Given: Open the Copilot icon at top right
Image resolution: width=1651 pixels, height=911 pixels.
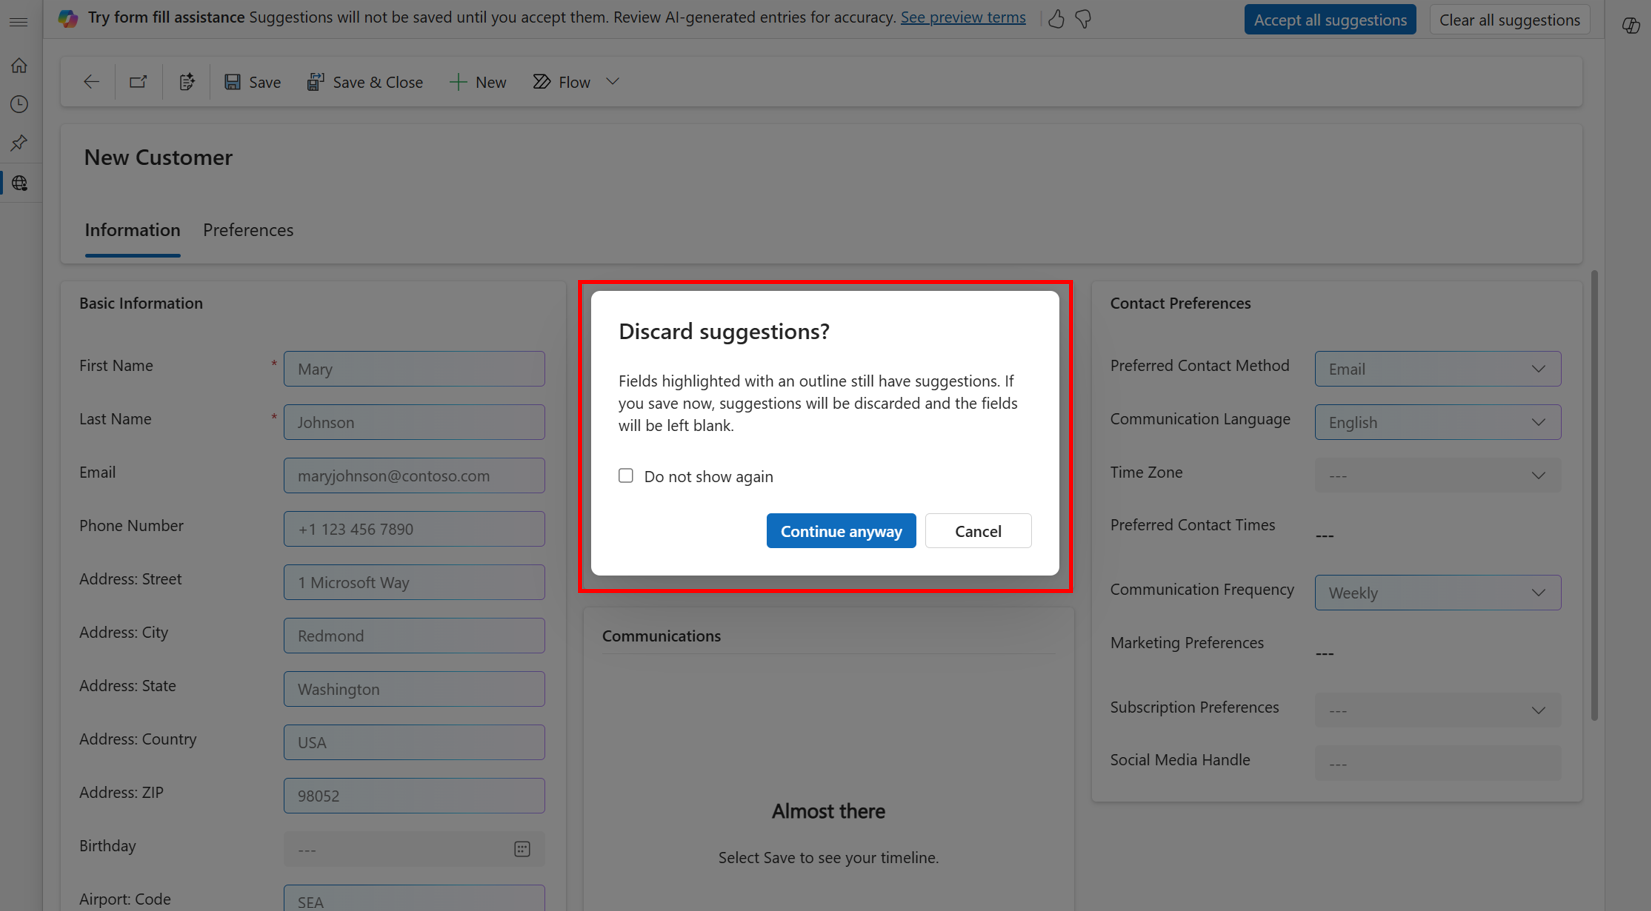Looking at the screenshot, I should (x=1630, y=25).
